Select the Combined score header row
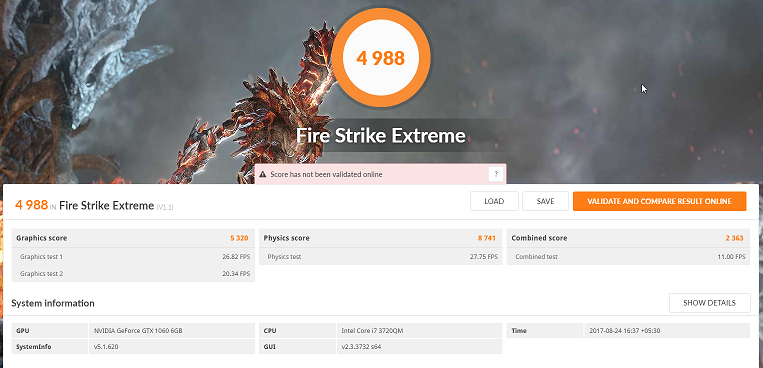Screen dimensions: 763x368 coord(628,238)
